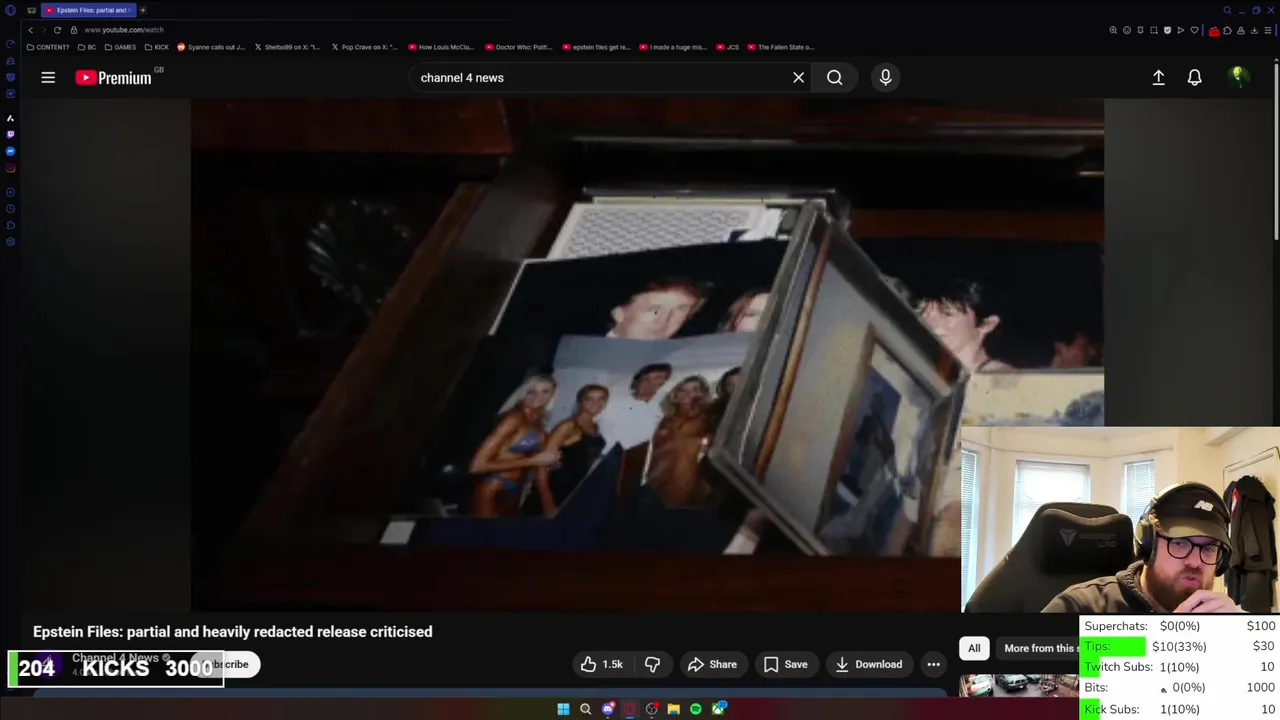
Task: Open Spotify from the taskbar
Action: click(695, 709)
